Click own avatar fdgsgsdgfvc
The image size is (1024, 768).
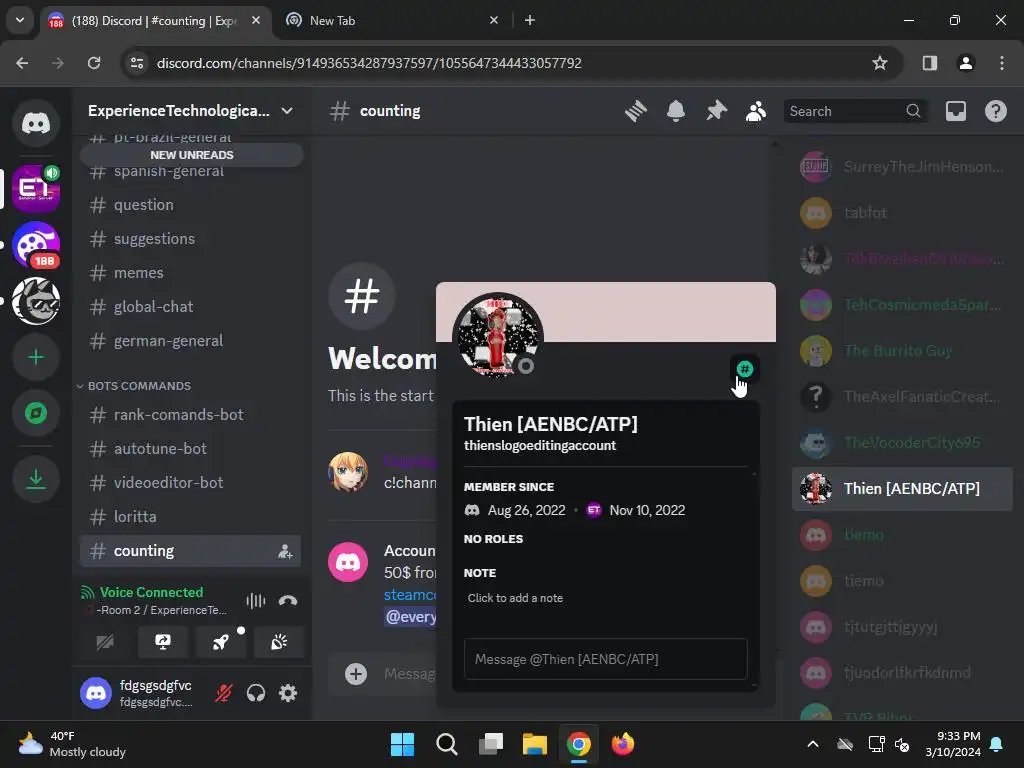click(96, 693)
